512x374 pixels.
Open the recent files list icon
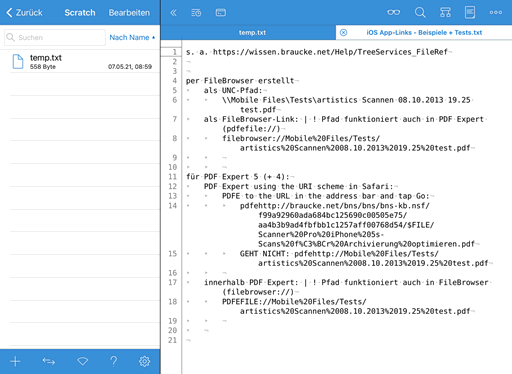point(196,13)
